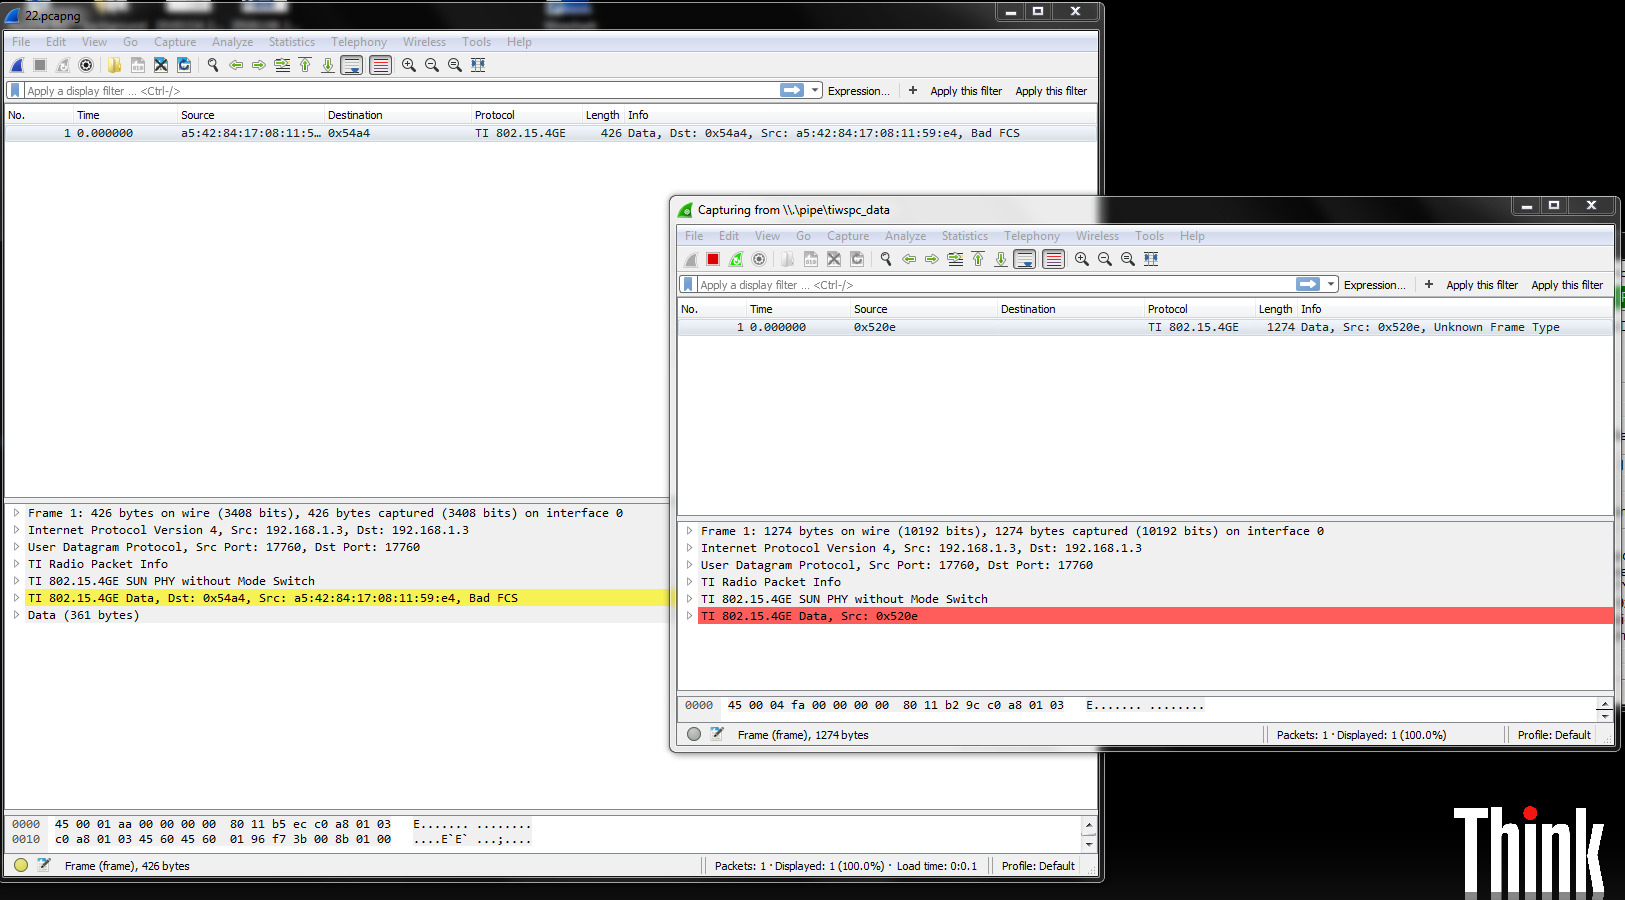Click Expression... button in Capturing window
This screenshot has width=1625, height=900.
1375,285
